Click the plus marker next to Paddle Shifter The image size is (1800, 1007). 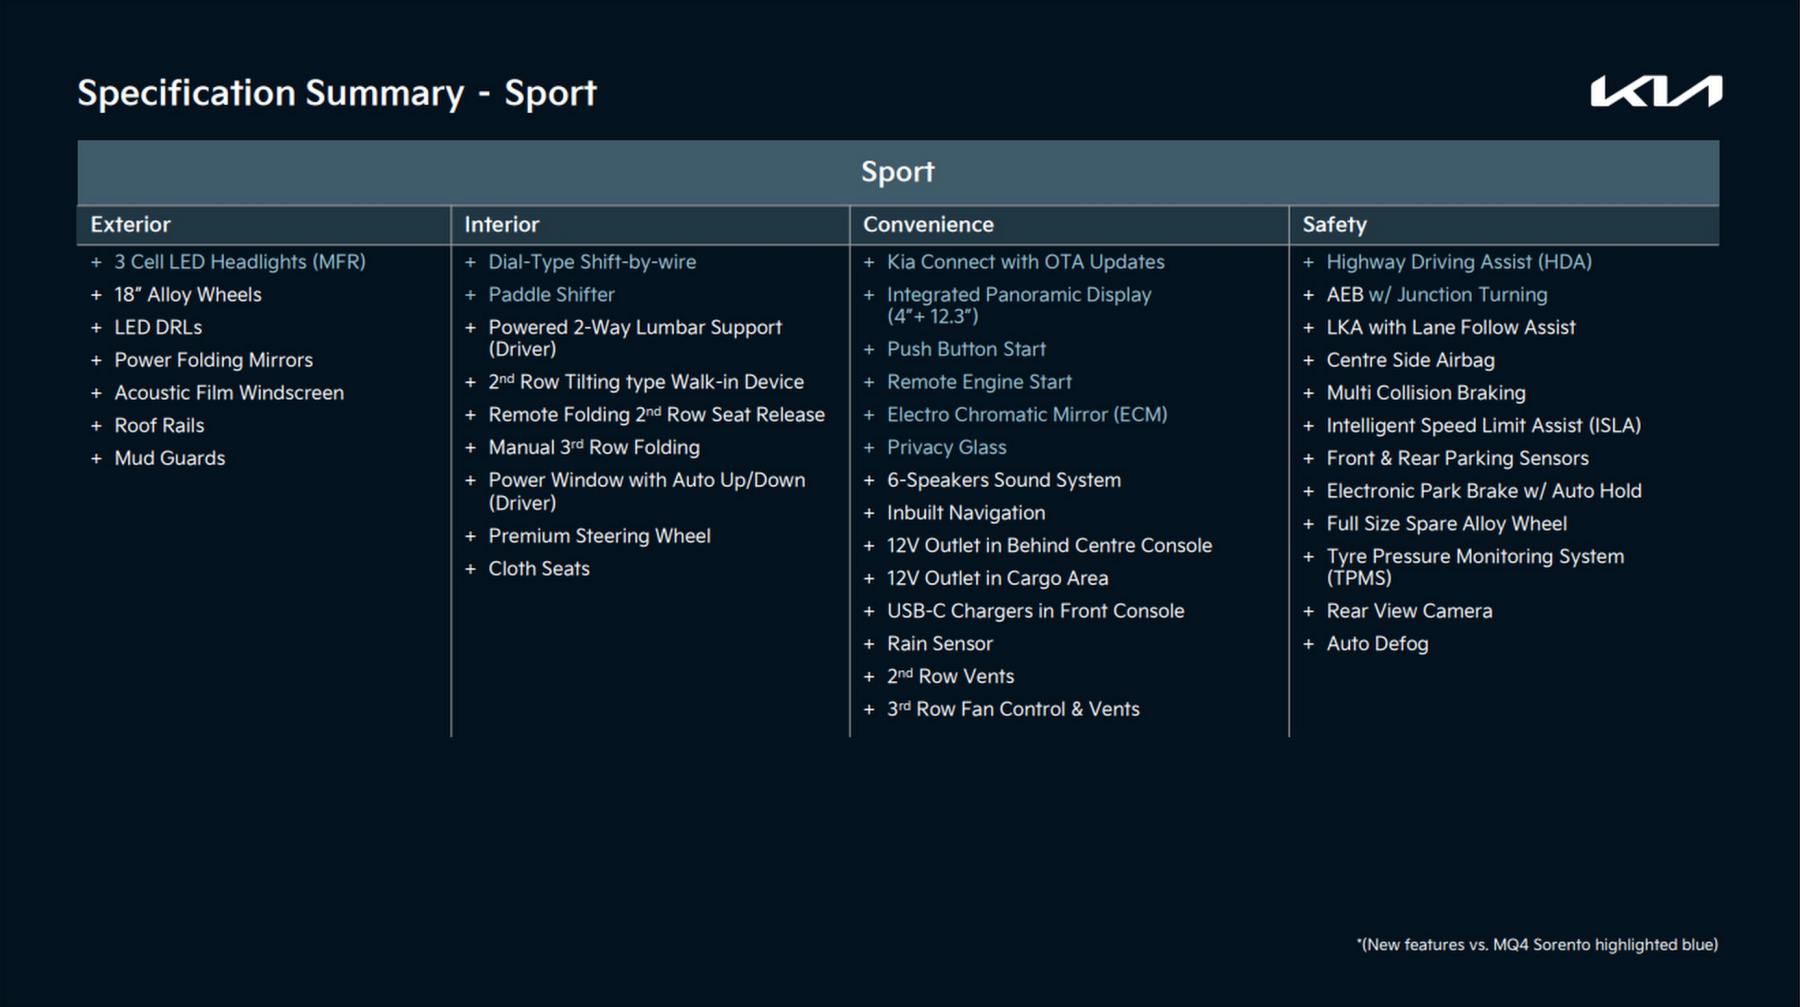(x=470, y=294)
